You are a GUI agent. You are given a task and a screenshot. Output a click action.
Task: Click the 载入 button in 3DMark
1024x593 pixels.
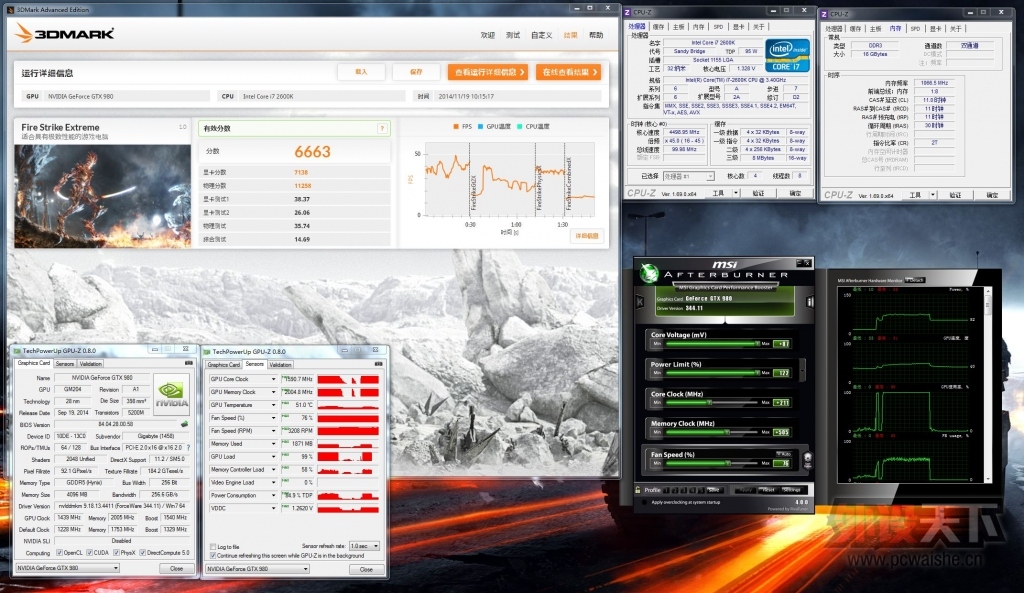(361, 72)
